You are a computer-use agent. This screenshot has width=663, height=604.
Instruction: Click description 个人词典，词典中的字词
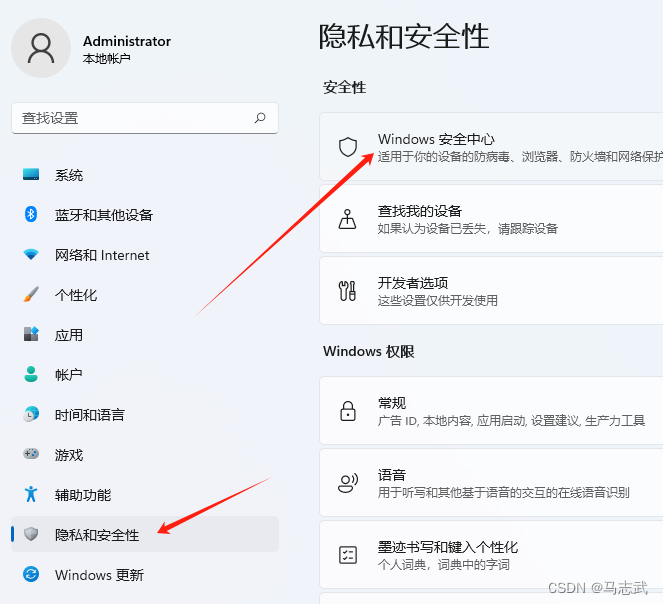443,565
